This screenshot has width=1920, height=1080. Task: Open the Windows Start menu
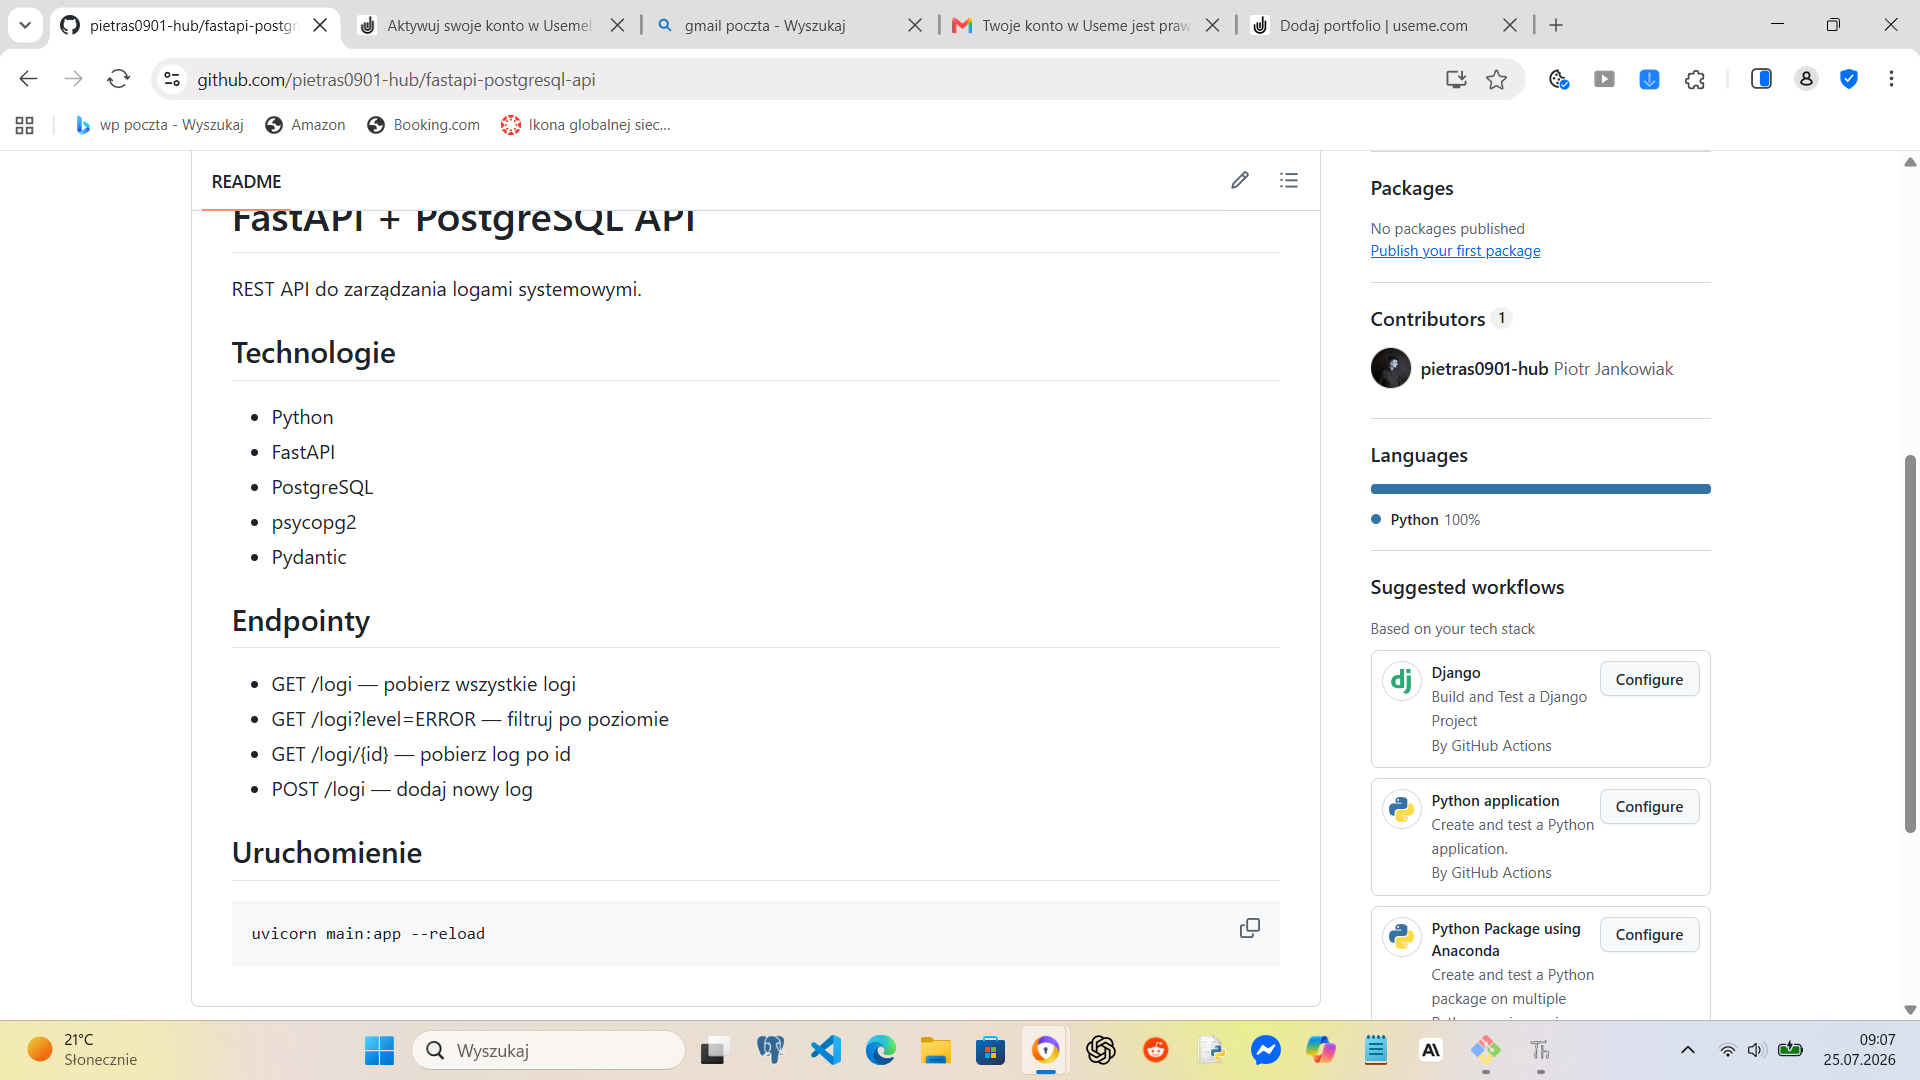(379, 1050)
